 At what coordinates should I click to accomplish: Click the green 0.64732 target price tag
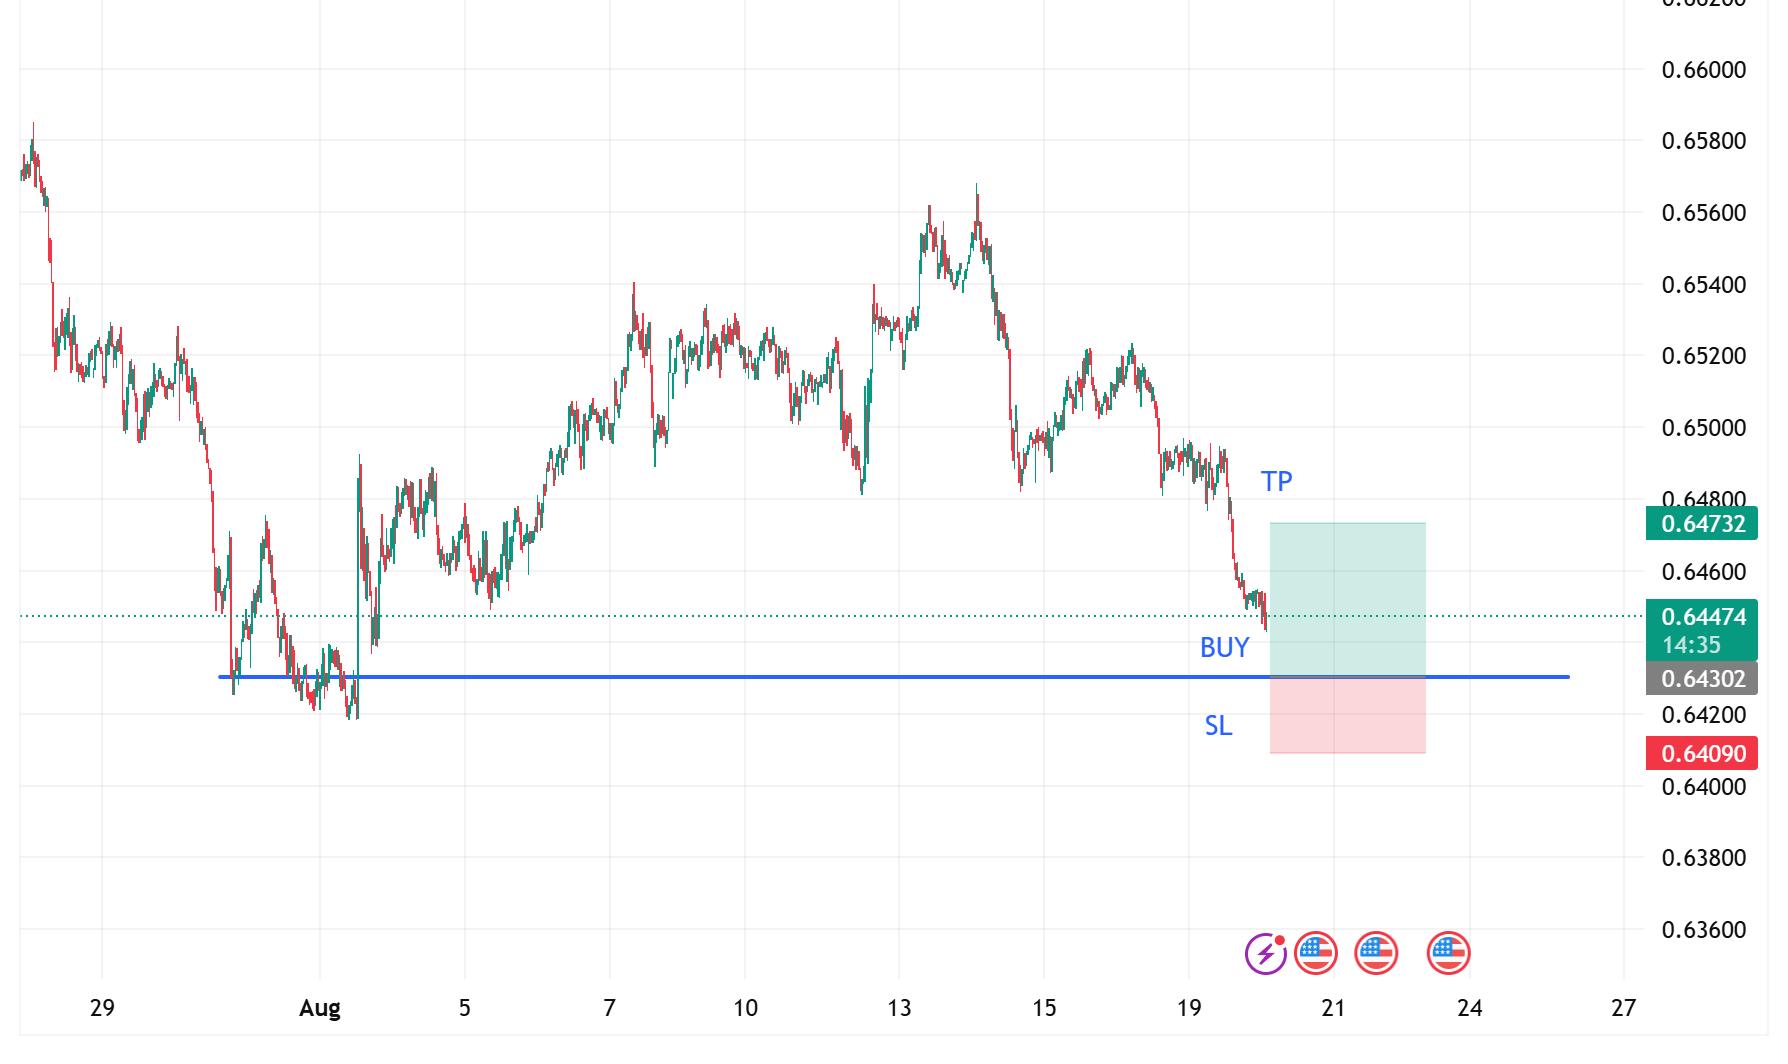1702,524
